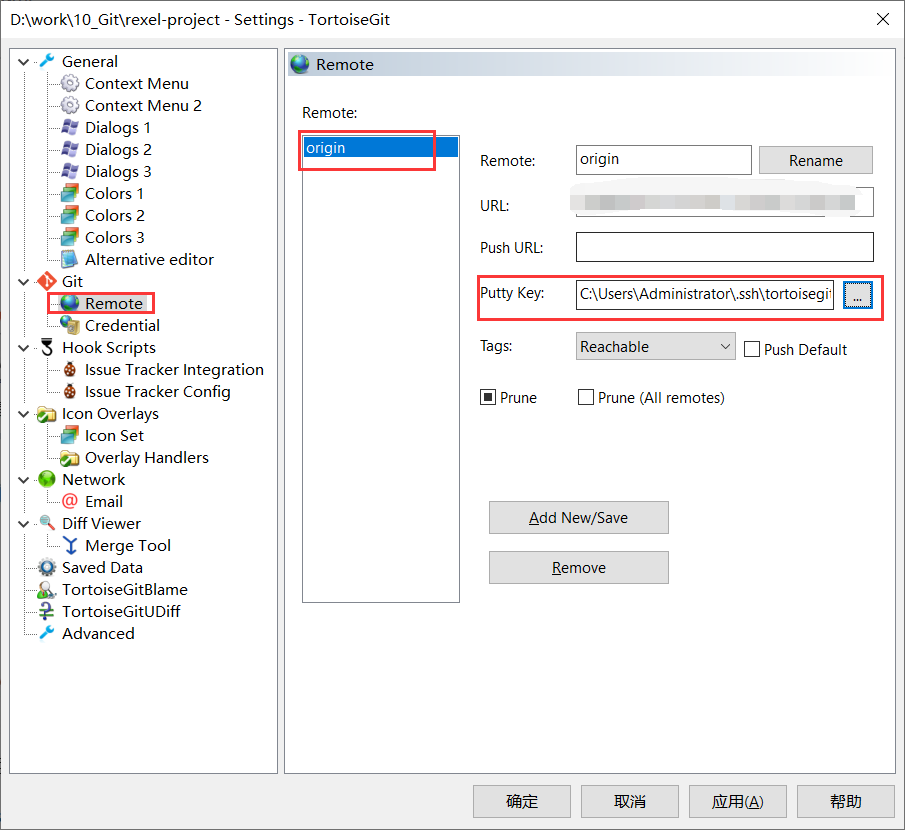Screen dimensions: 905x830
Task: Select Overlay Handlers in settings tree
Action: point(147,458)
